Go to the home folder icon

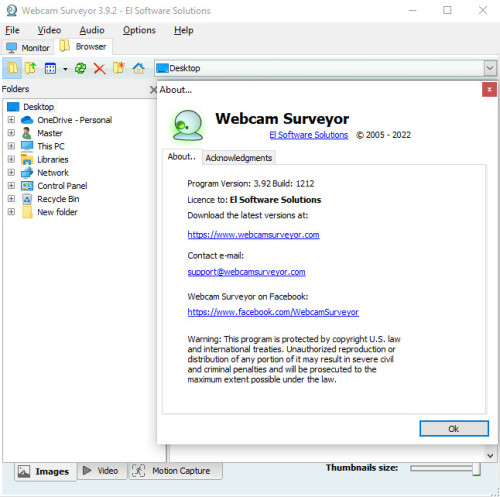138,69
